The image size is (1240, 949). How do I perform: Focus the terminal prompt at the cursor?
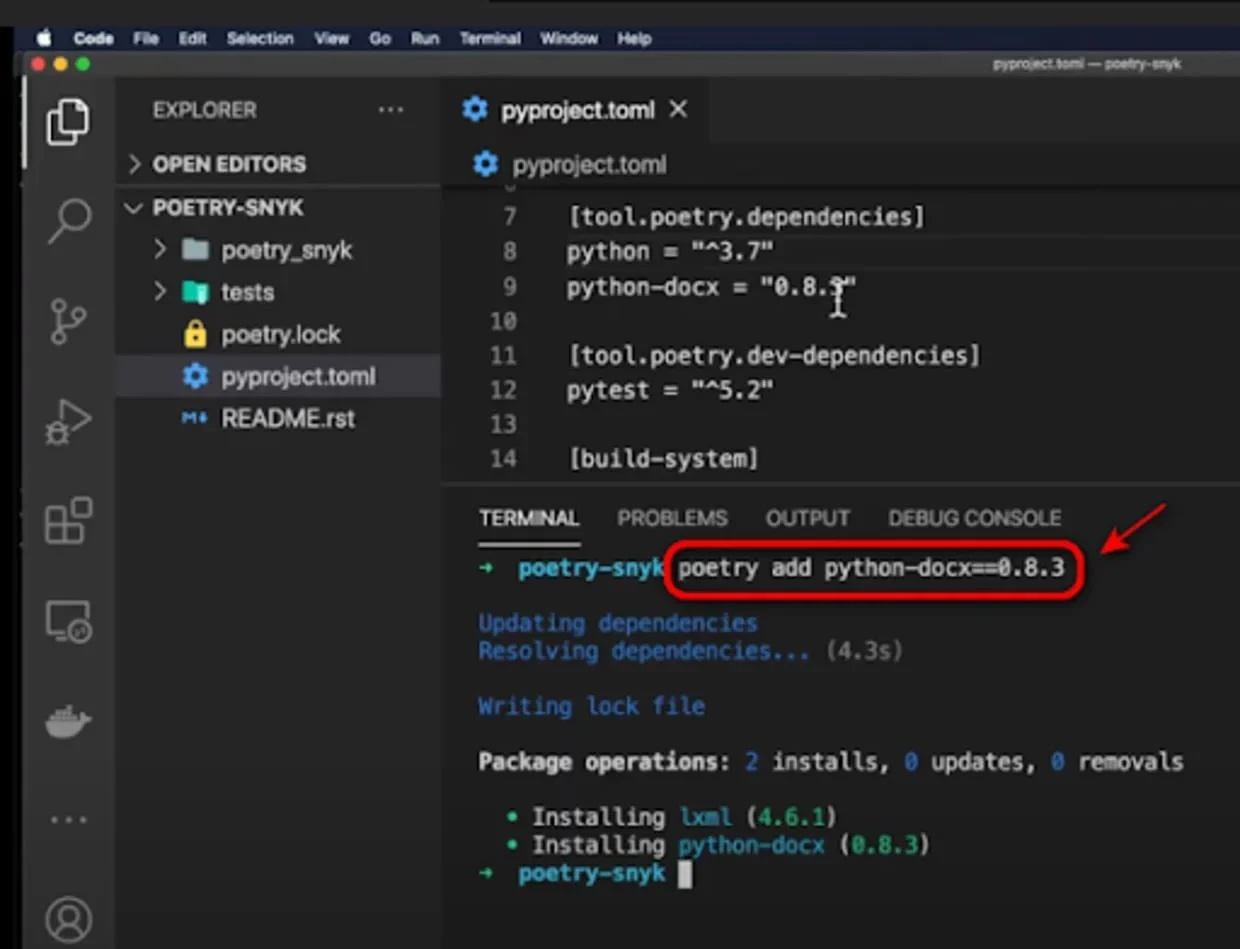point(685,873)
